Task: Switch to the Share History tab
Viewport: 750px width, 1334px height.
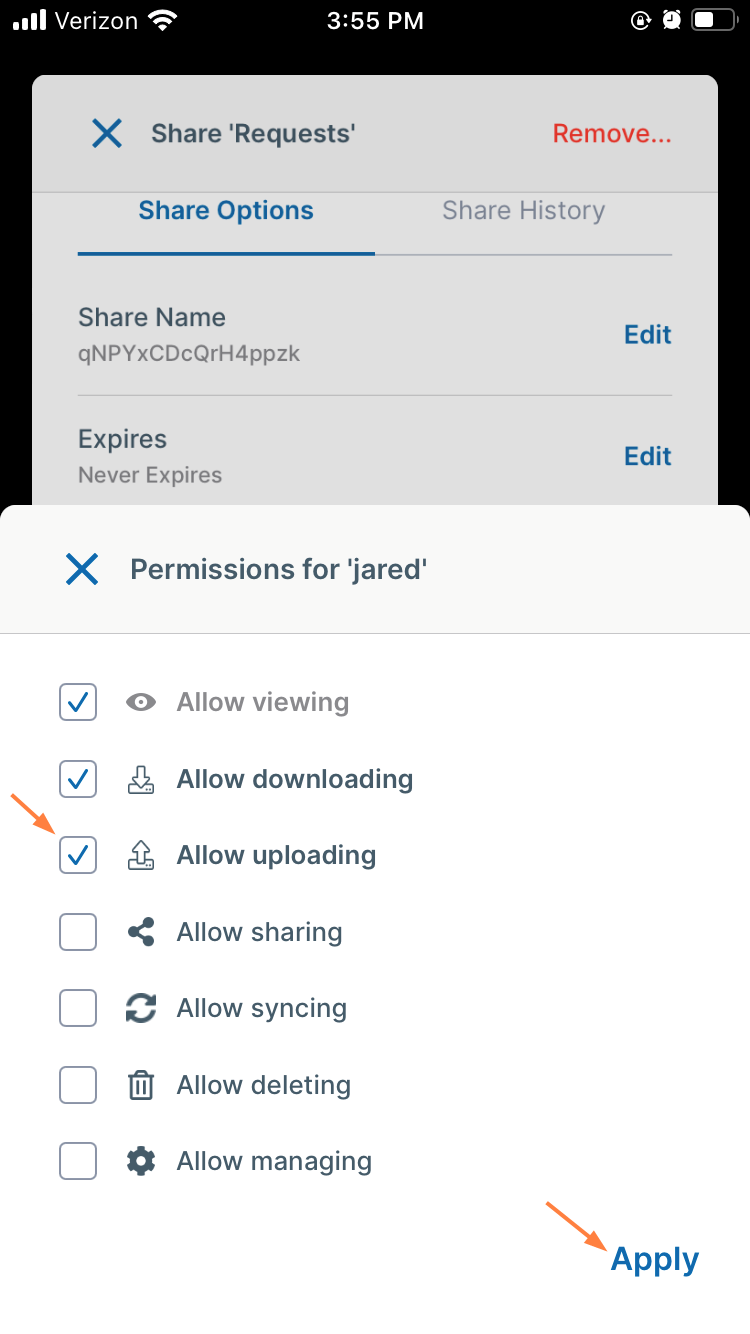Action: (523, 211)
